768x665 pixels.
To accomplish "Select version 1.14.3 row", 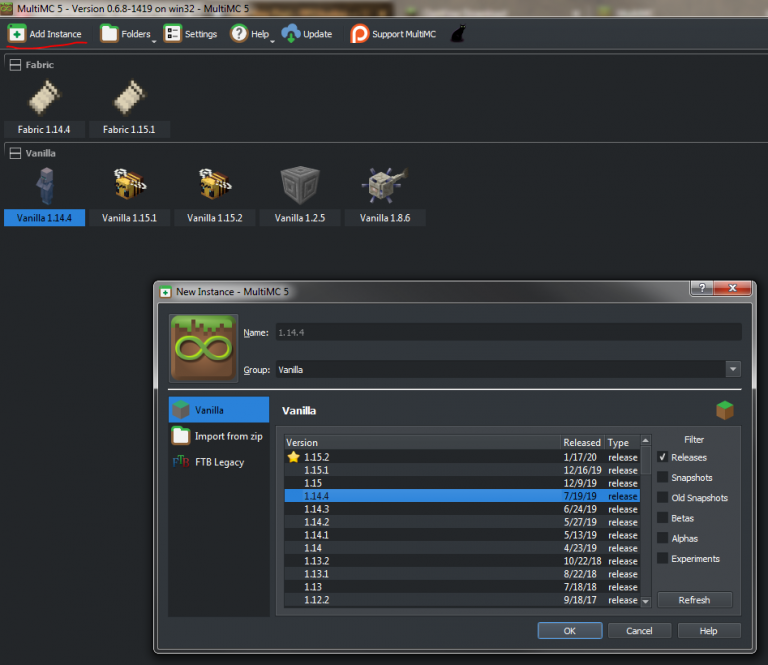I will tap(462, 509).
